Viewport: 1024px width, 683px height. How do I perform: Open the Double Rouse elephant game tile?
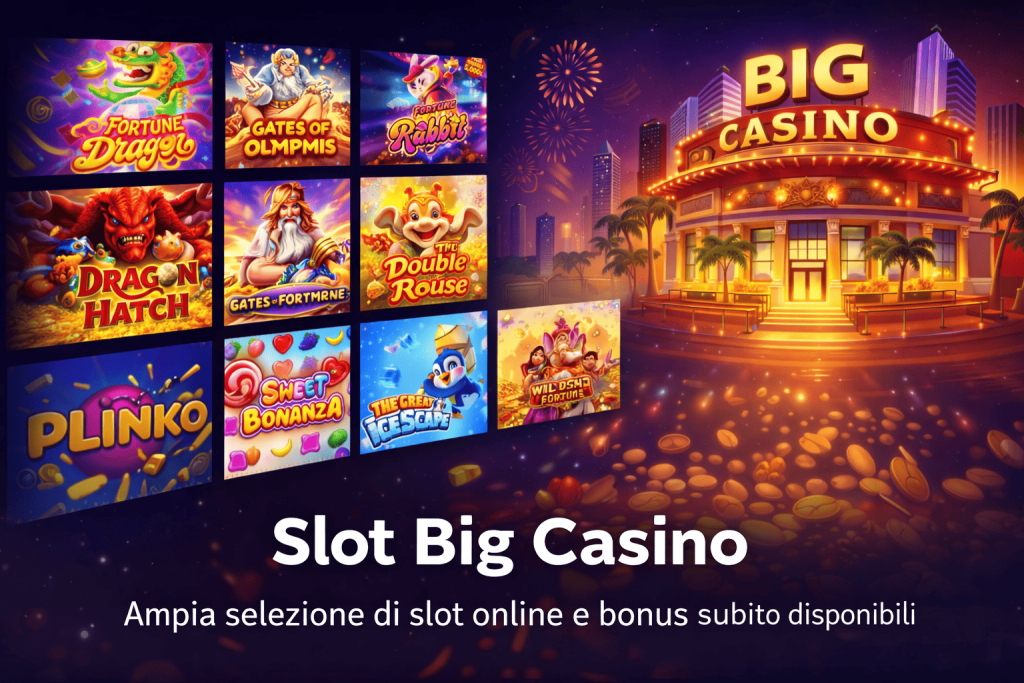pyautogui.click(x=423, y=243)
